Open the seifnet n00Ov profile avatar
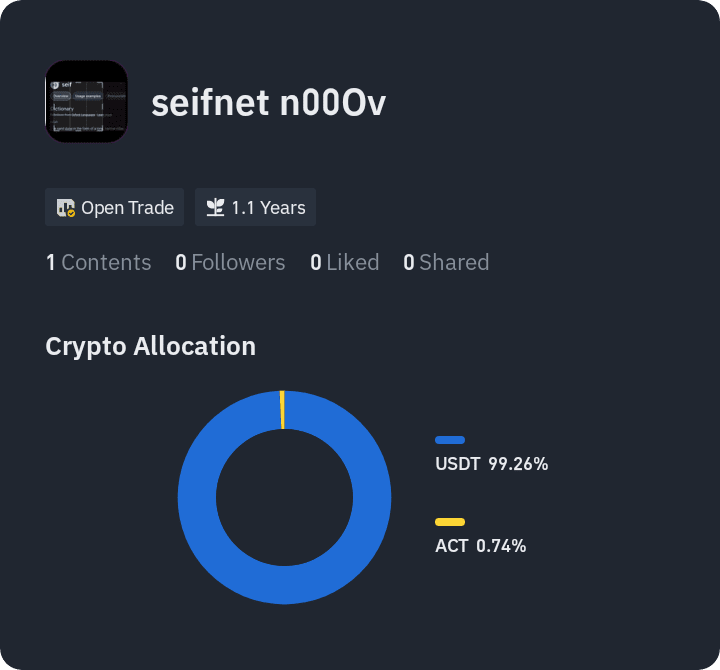The image size is (720, 670). coord(86,101)
